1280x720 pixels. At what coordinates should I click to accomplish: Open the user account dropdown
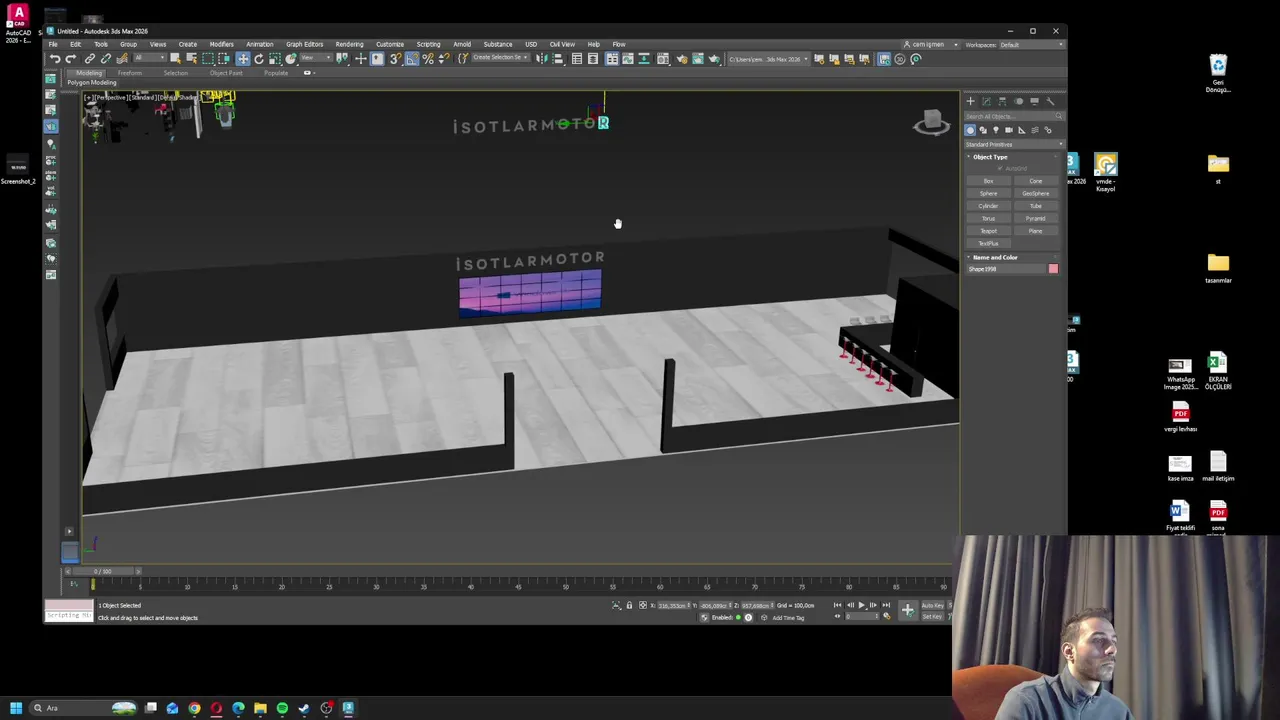coord(931,44)
